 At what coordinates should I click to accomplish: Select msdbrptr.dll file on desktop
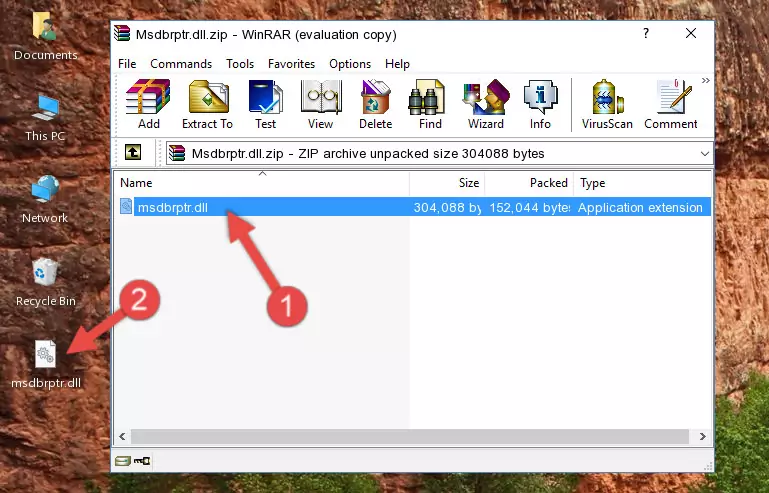pyautogui.click(x=46, y=364)
